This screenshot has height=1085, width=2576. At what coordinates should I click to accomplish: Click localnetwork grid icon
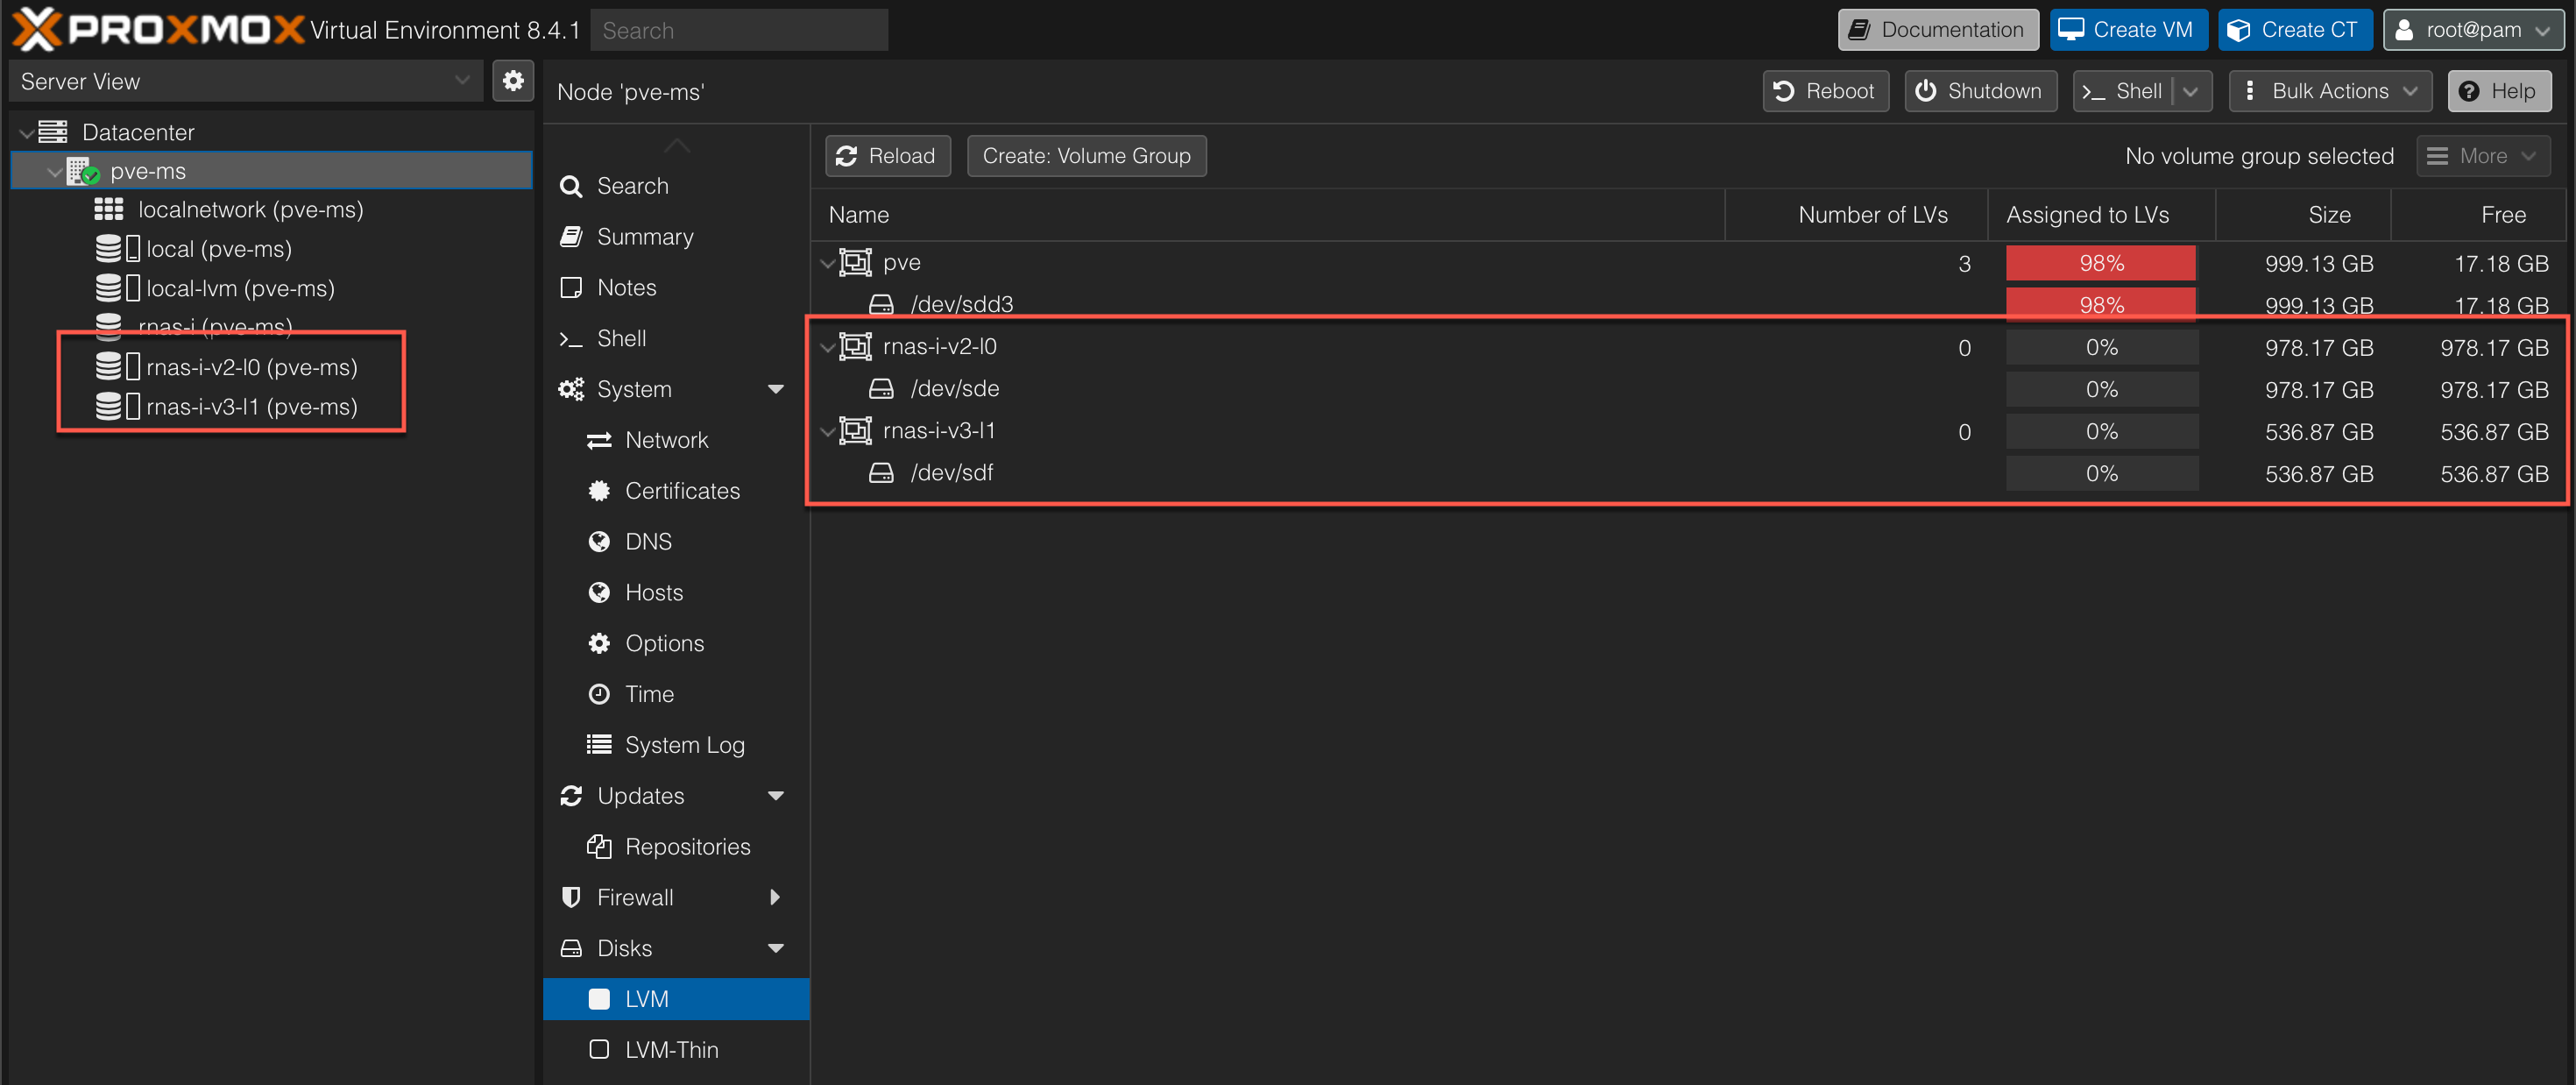tap(109, 210)
